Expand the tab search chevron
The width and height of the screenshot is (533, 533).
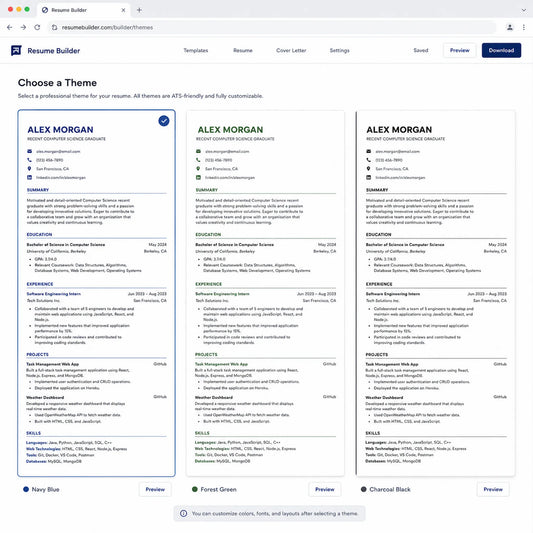[x=523, y=10]
